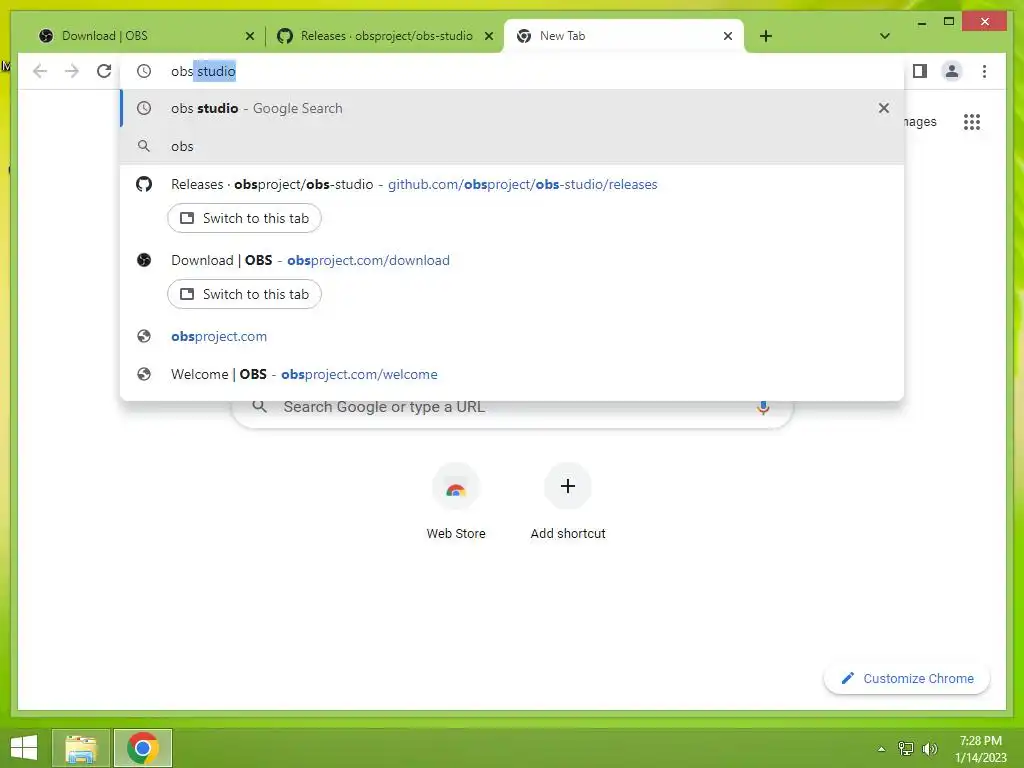The width and height of the screenshot is (1024, 768).
Task: Open Chrome's three-dot menu
Action: [984, 71]
